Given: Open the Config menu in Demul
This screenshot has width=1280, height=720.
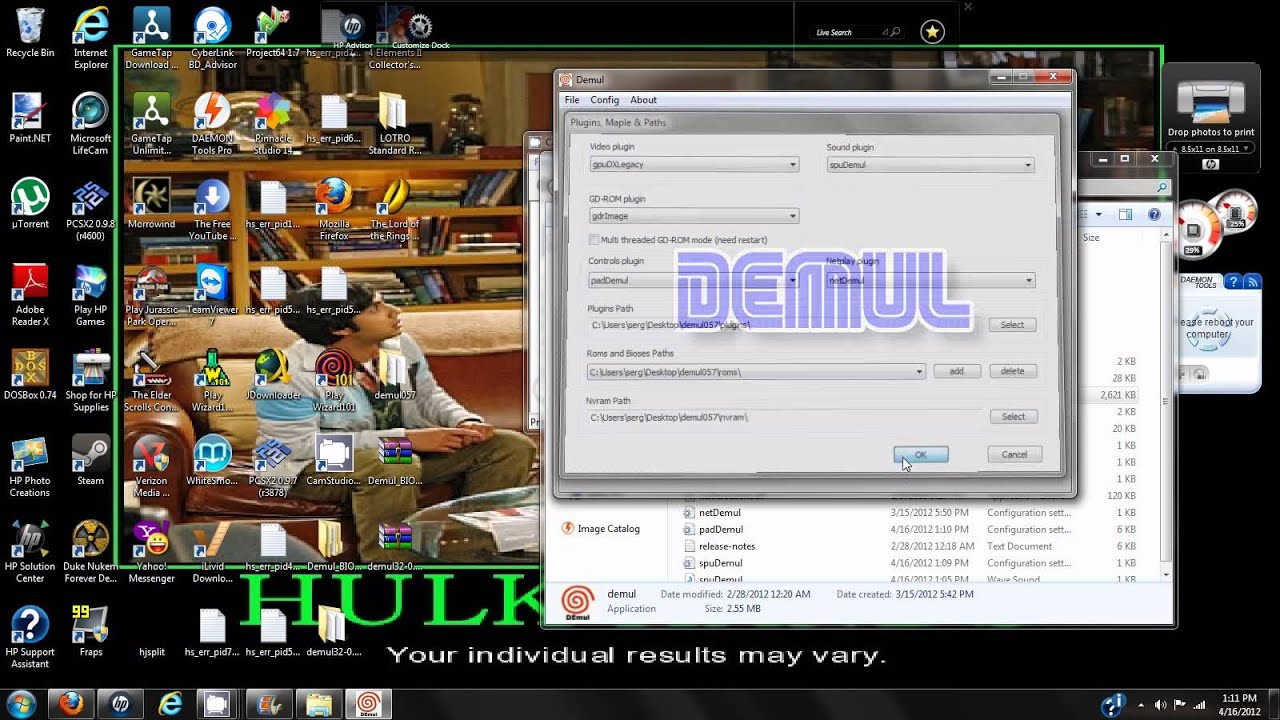Looking at the screenshot, I should 605,100.
